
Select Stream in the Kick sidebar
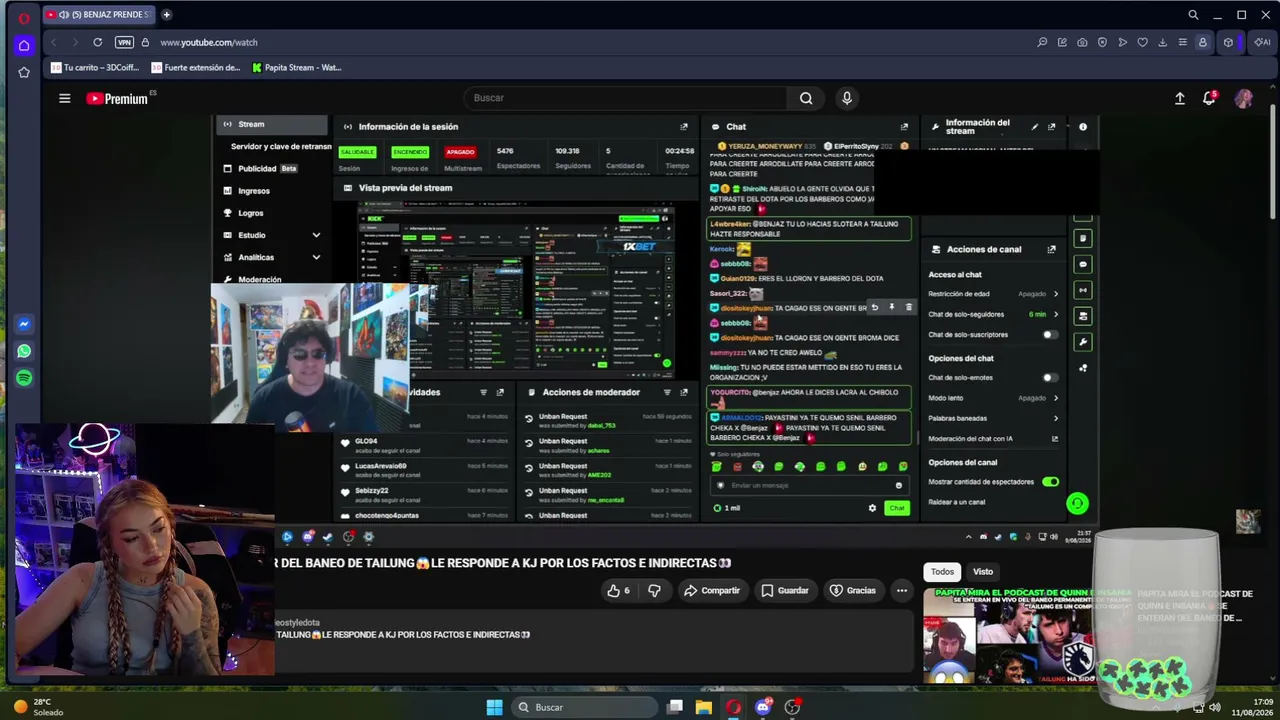click(x=271, y=125)
